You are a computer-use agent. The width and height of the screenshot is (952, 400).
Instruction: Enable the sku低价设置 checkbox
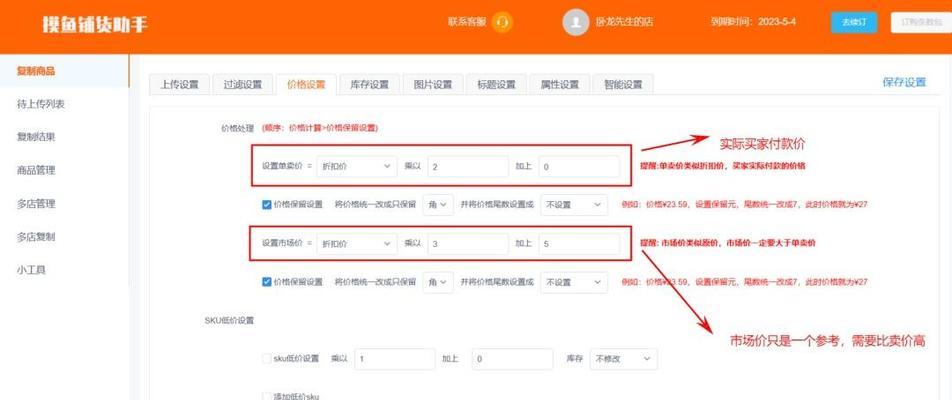267,359
